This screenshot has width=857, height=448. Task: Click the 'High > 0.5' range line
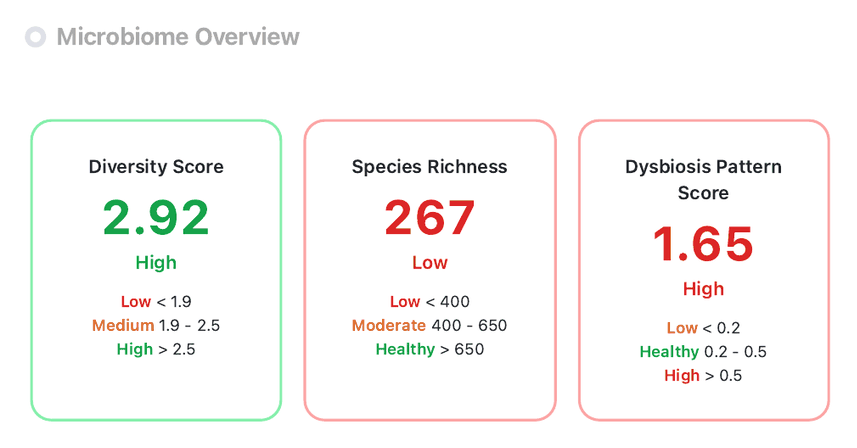(703, 376)
